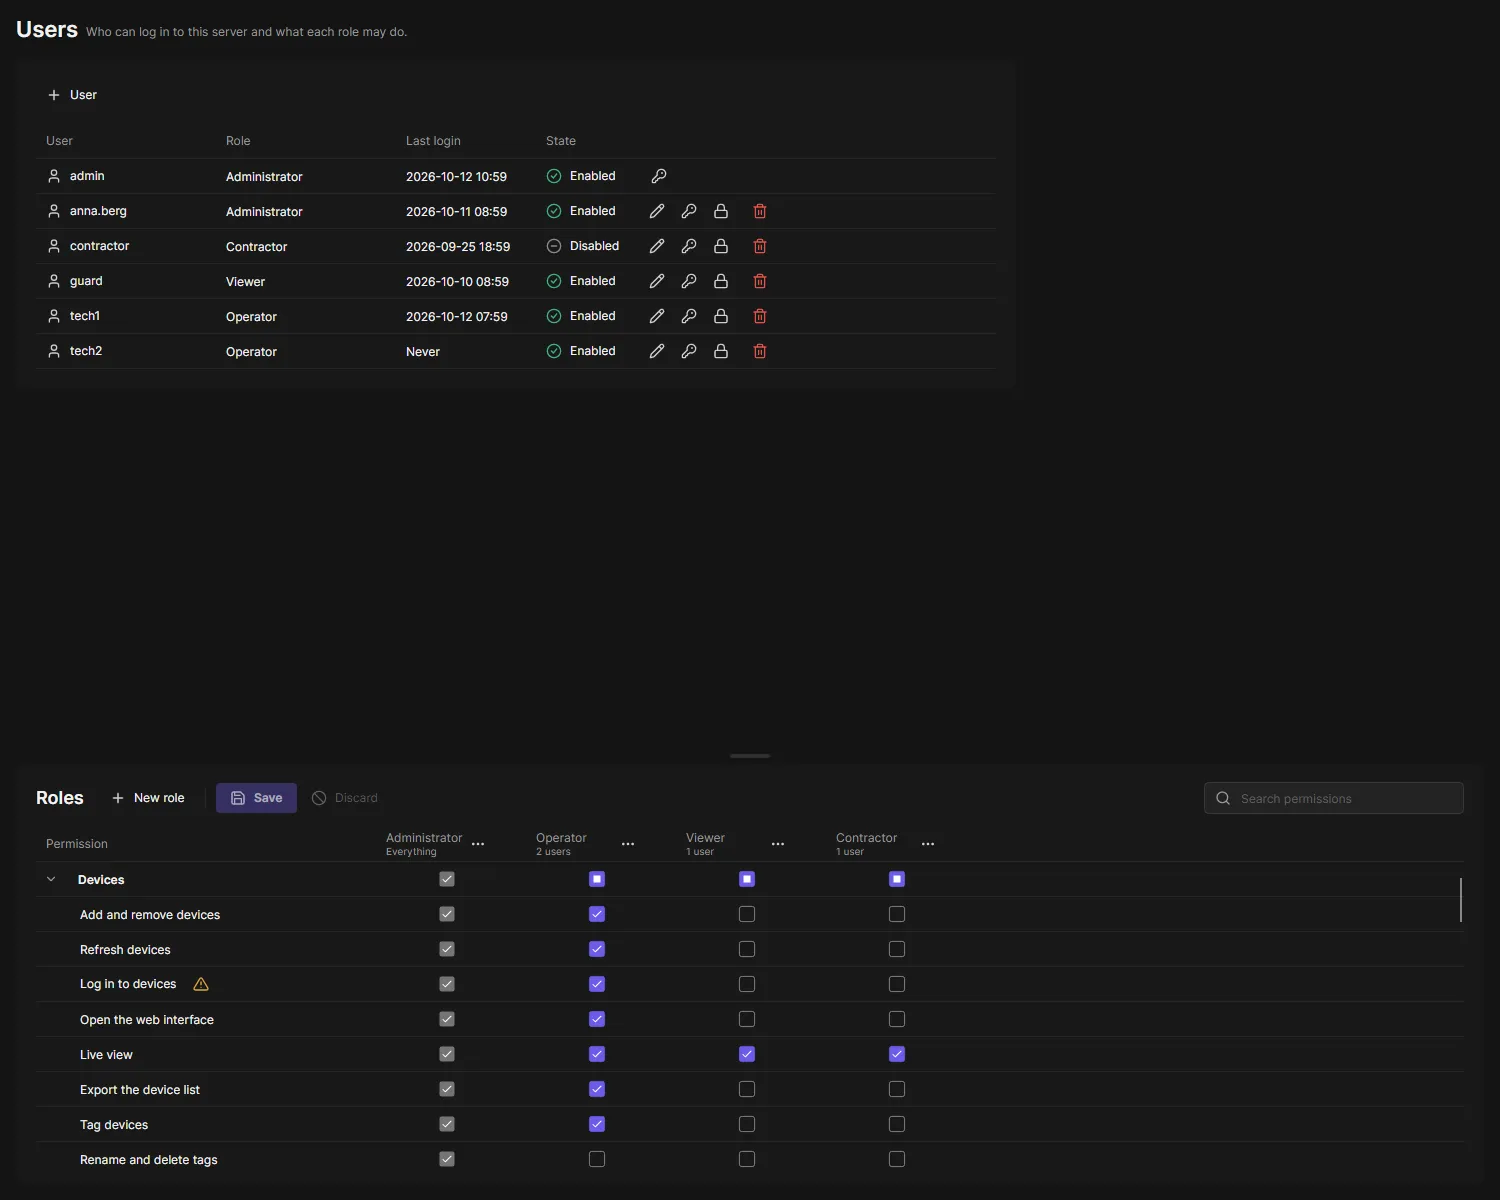Uncheck Viewer's Live view permission
1500x1200 pixels.
[747, 1054]
